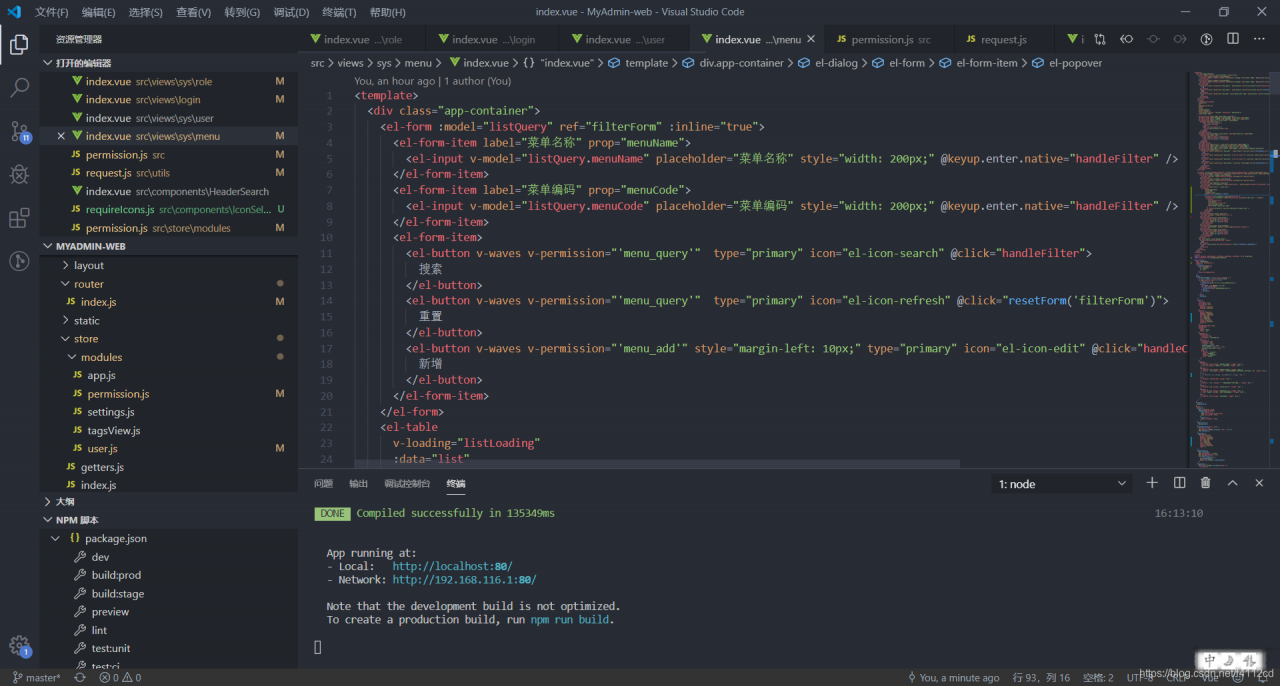Open permission.js in store modules folder
The width and height of the screenshot is (1280, 686).
pyautogui.click(x=118, y=394)
